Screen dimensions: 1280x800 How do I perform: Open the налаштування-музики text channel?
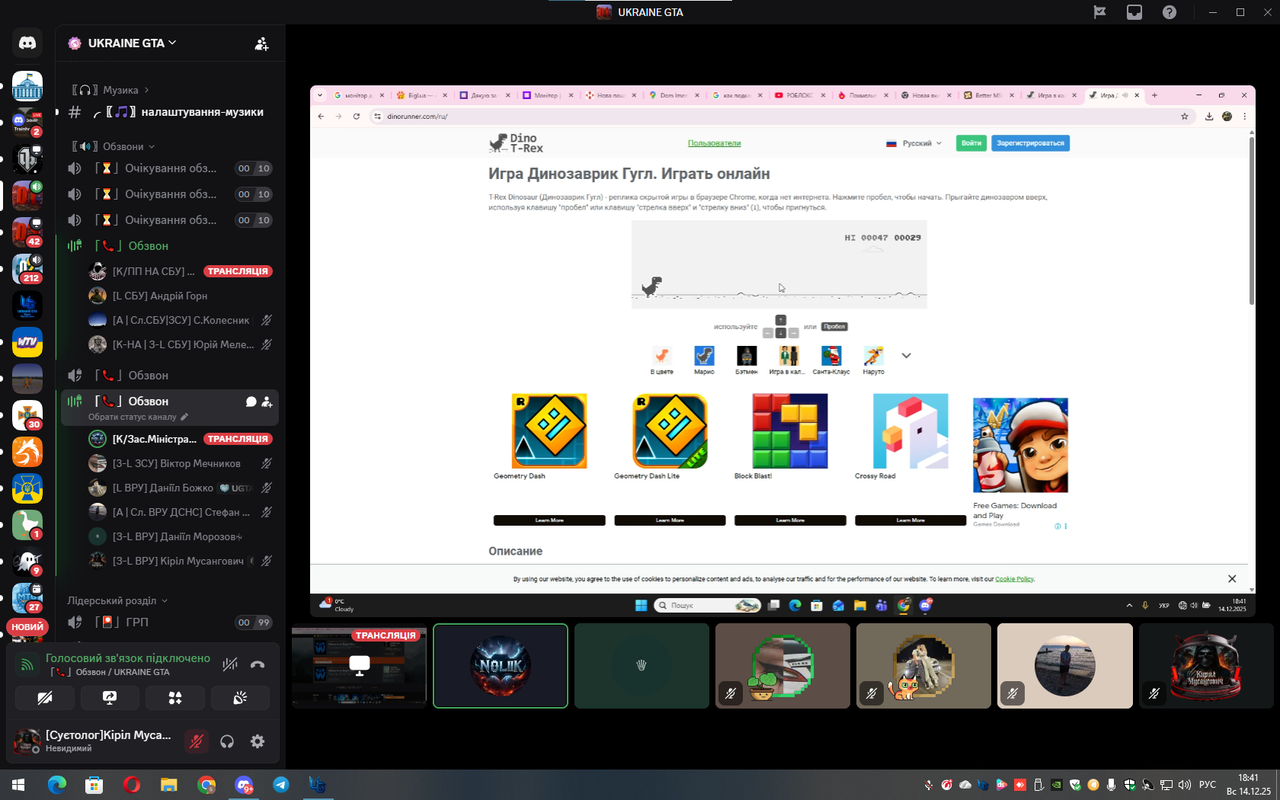pyautogui.click(x=168, y=112)
